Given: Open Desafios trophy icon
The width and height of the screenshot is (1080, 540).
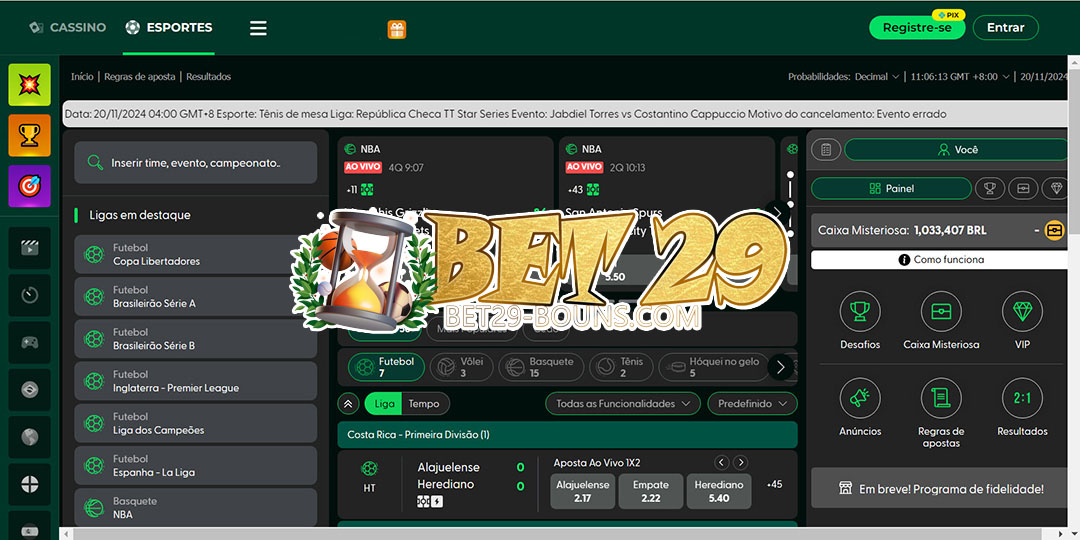Looking at the screenshot, I should click(860, 311).
